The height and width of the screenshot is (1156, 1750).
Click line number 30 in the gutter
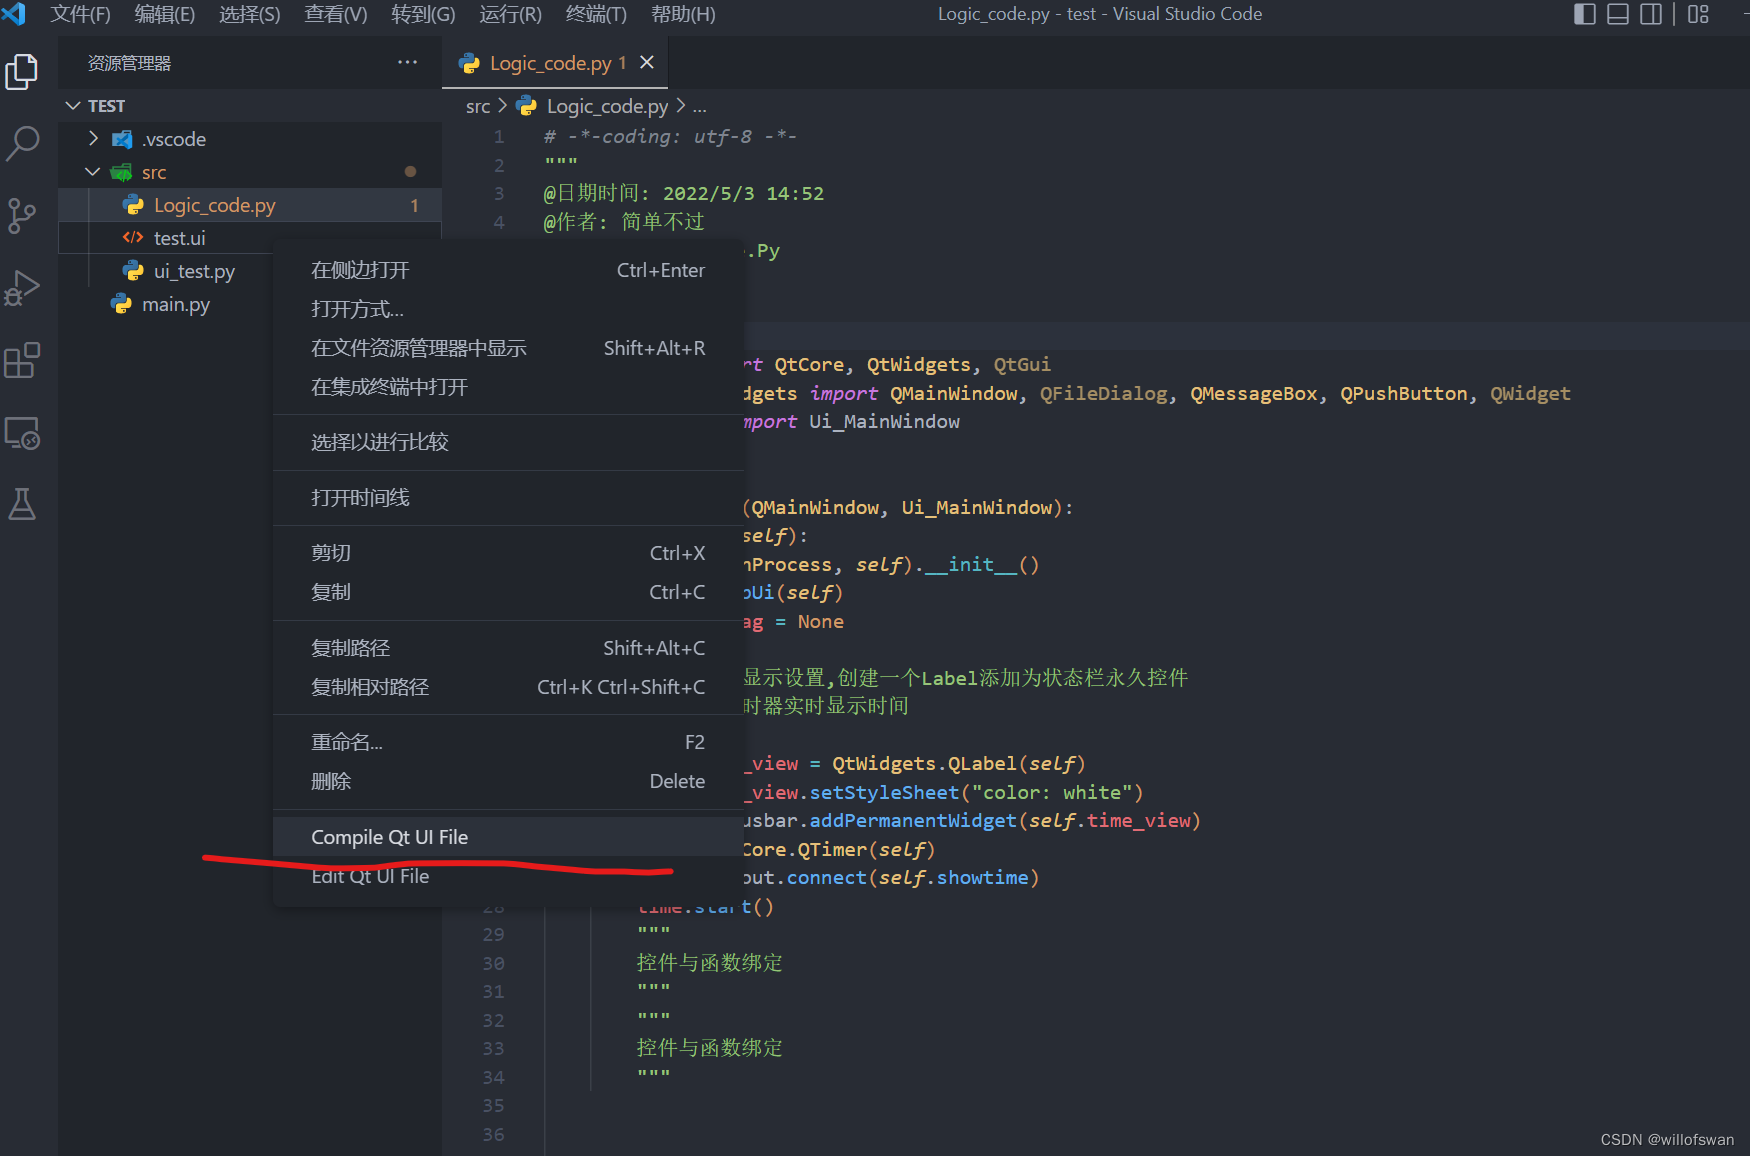pyautogui.click(x=494, y=963)
